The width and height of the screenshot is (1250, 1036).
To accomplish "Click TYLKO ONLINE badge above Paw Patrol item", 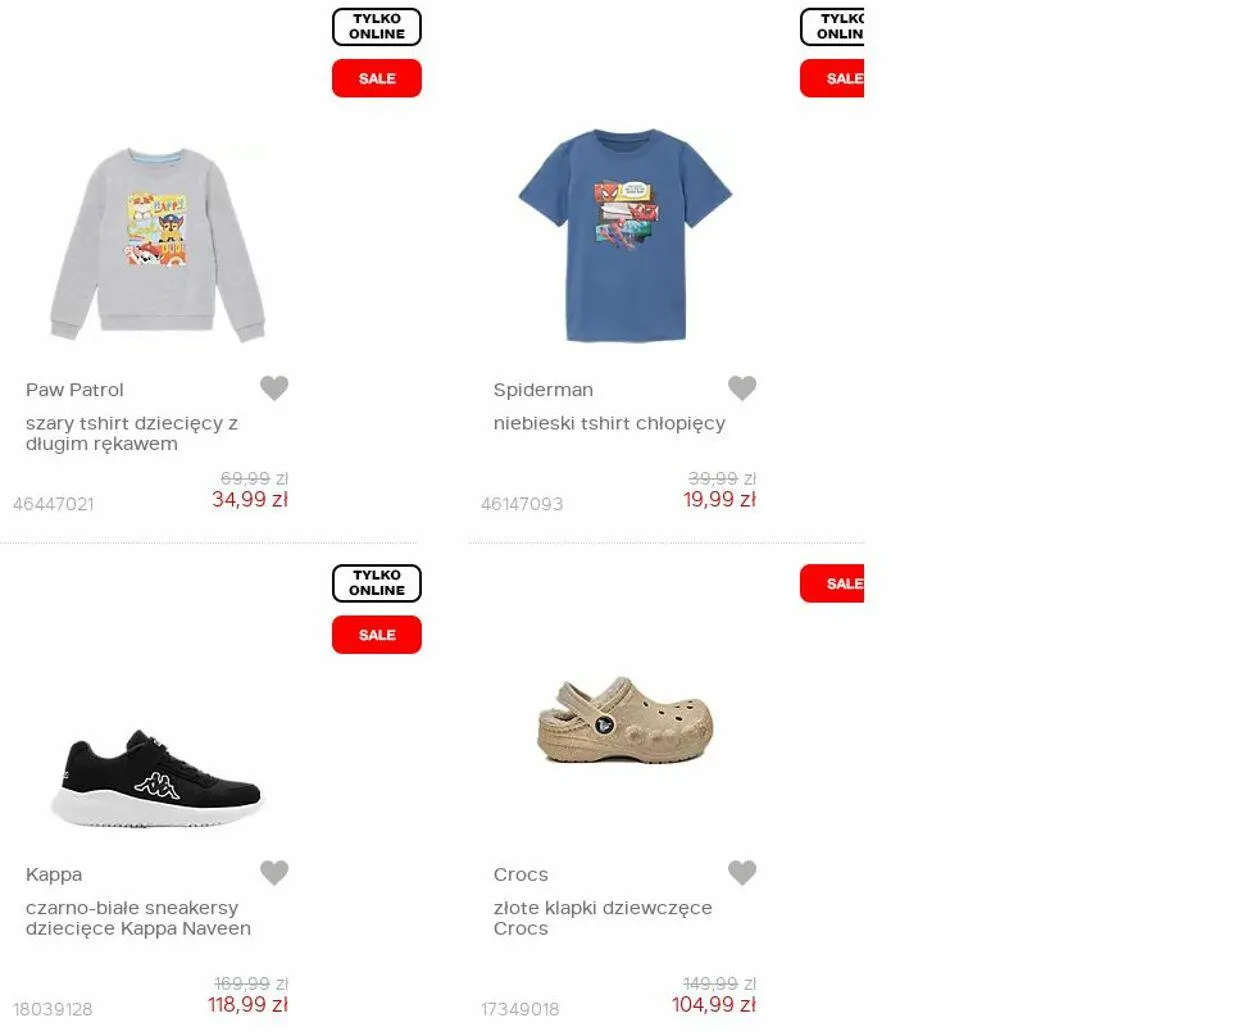I will pos(377,27).
